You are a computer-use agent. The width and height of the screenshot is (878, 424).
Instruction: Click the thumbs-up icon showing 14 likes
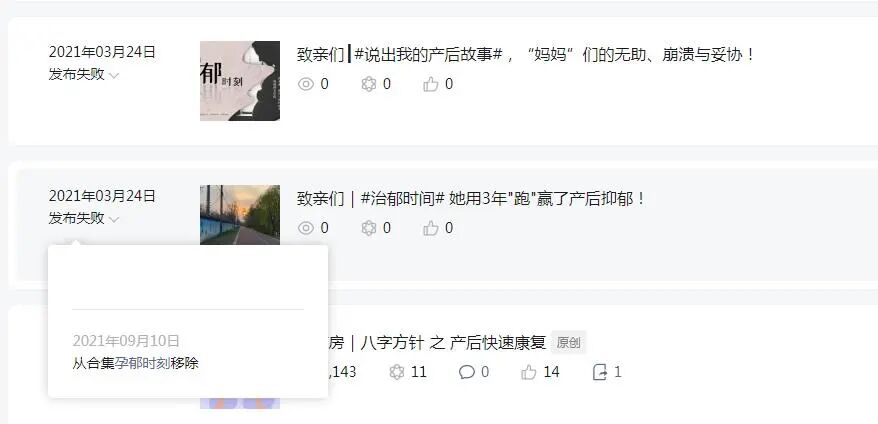[x=529, y=372]
